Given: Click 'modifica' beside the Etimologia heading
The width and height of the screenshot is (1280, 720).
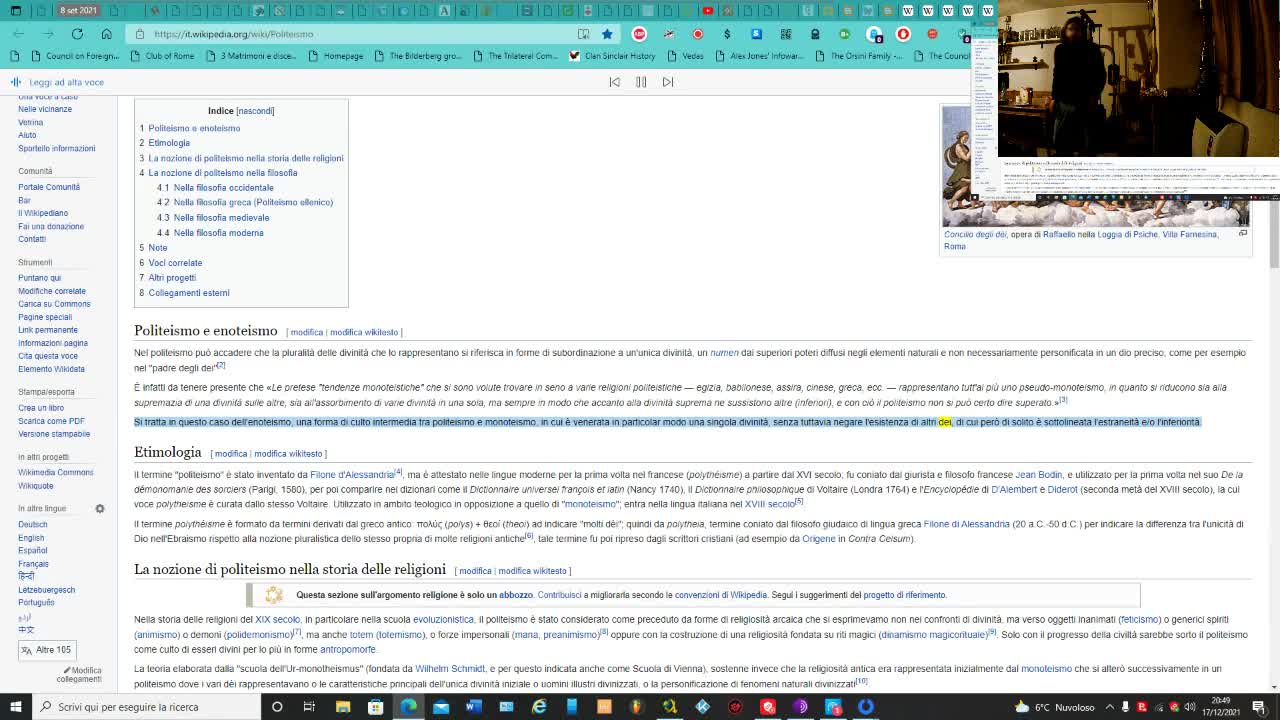Looking at the screenshot, I should 230,454.
